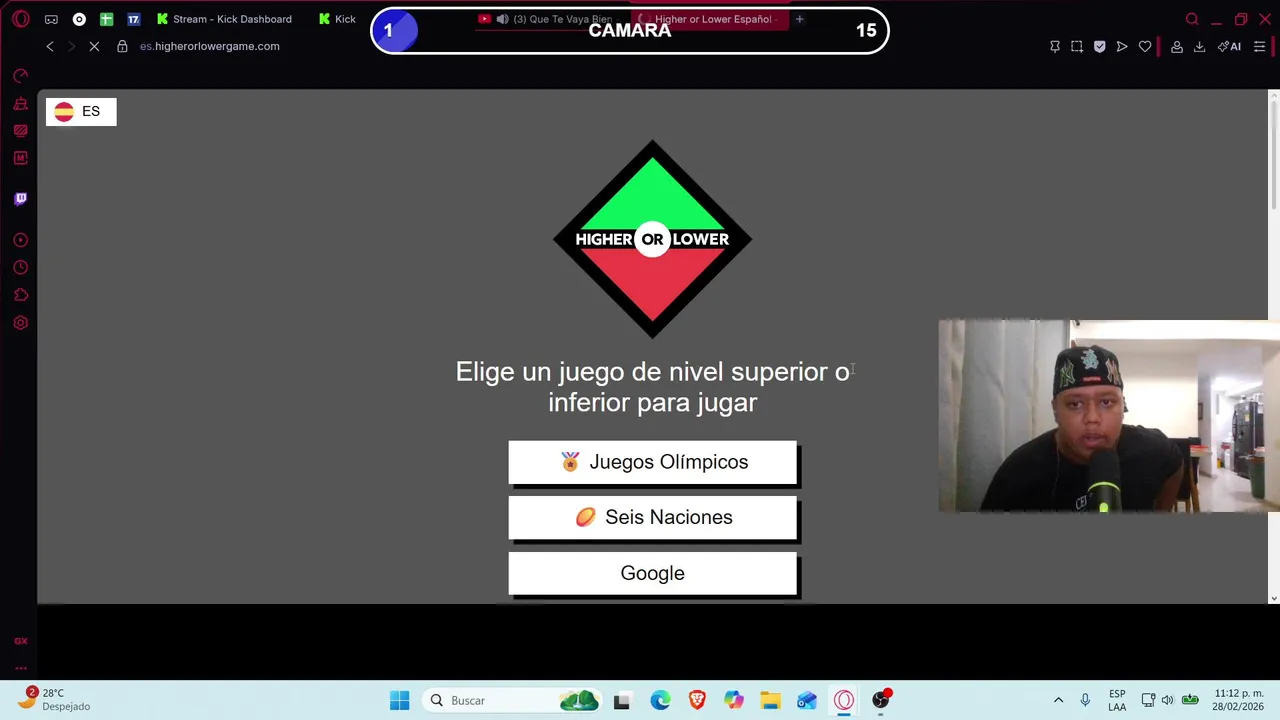Viewport: 1280px width, 720px height.
Task: Open GX Corner gamepad tab icon
Action: (51, 19)
